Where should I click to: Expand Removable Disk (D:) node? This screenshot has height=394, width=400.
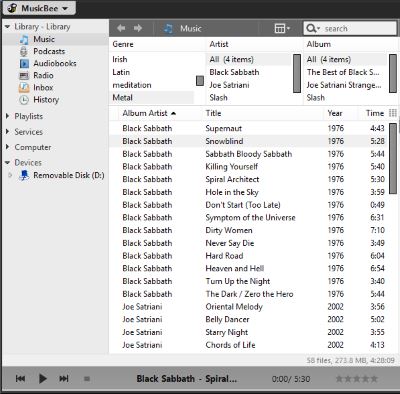(x=10, y=175)
